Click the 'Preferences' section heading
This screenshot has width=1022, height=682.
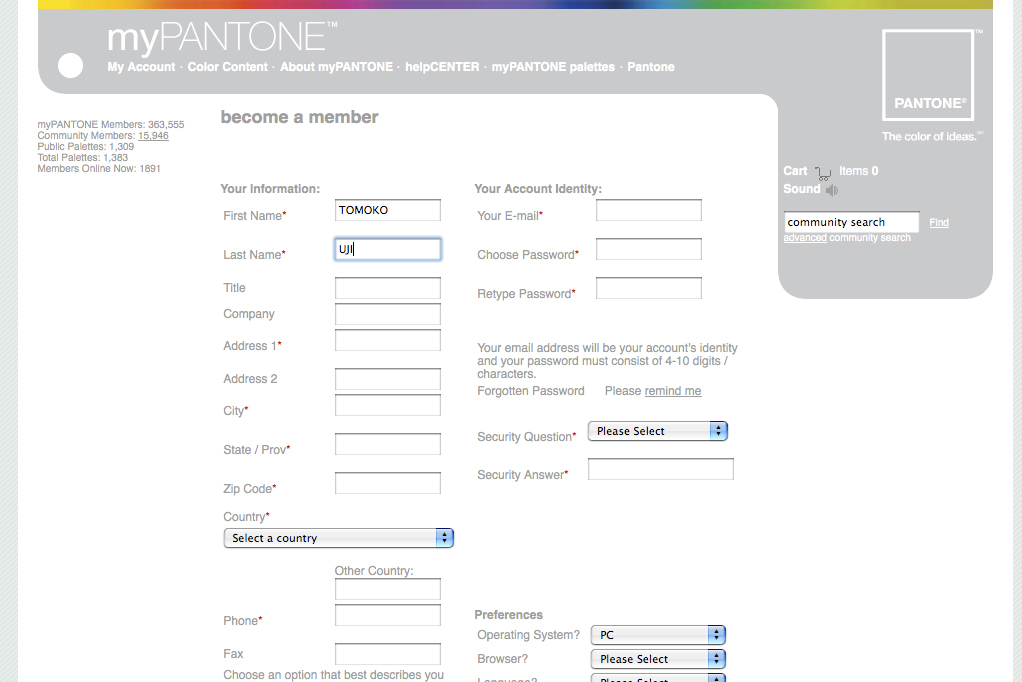coord(508,615)
